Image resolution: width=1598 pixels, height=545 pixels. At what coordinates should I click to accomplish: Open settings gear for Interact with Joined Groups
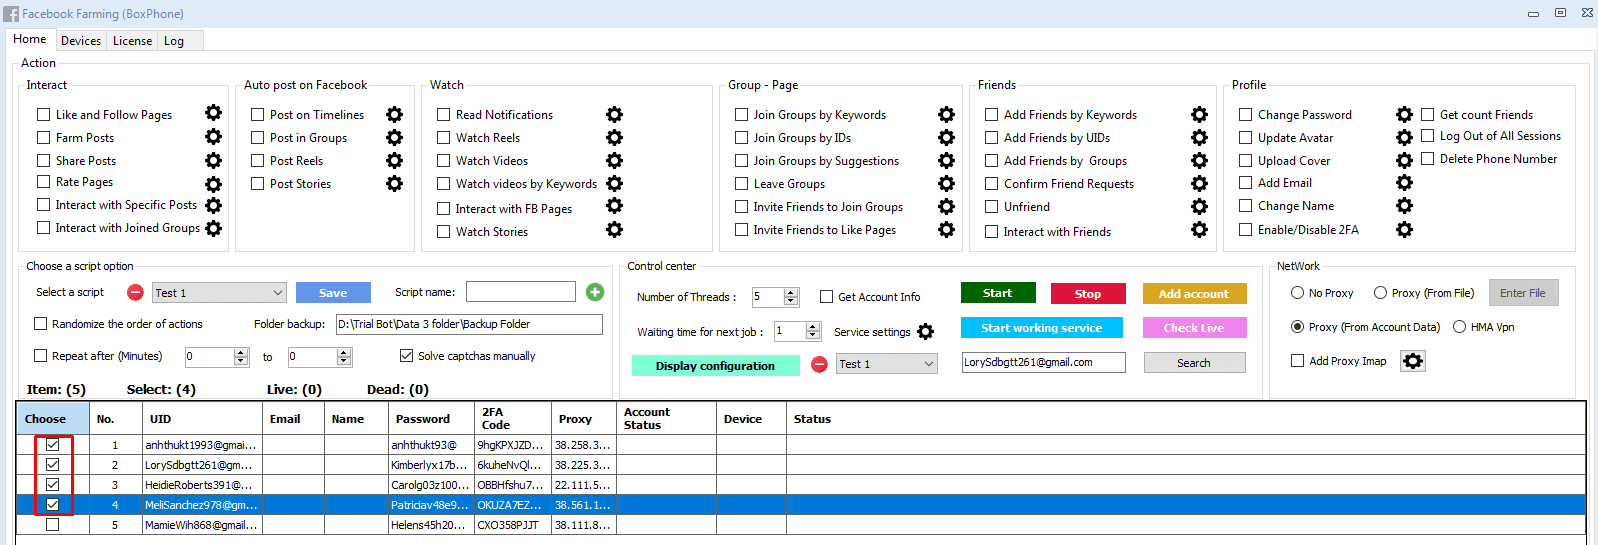coord(213,228)
